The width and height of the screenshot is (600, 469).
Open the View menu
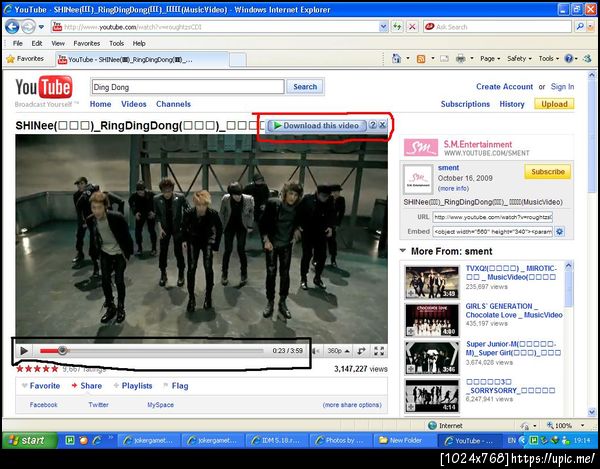coord(58,43)
